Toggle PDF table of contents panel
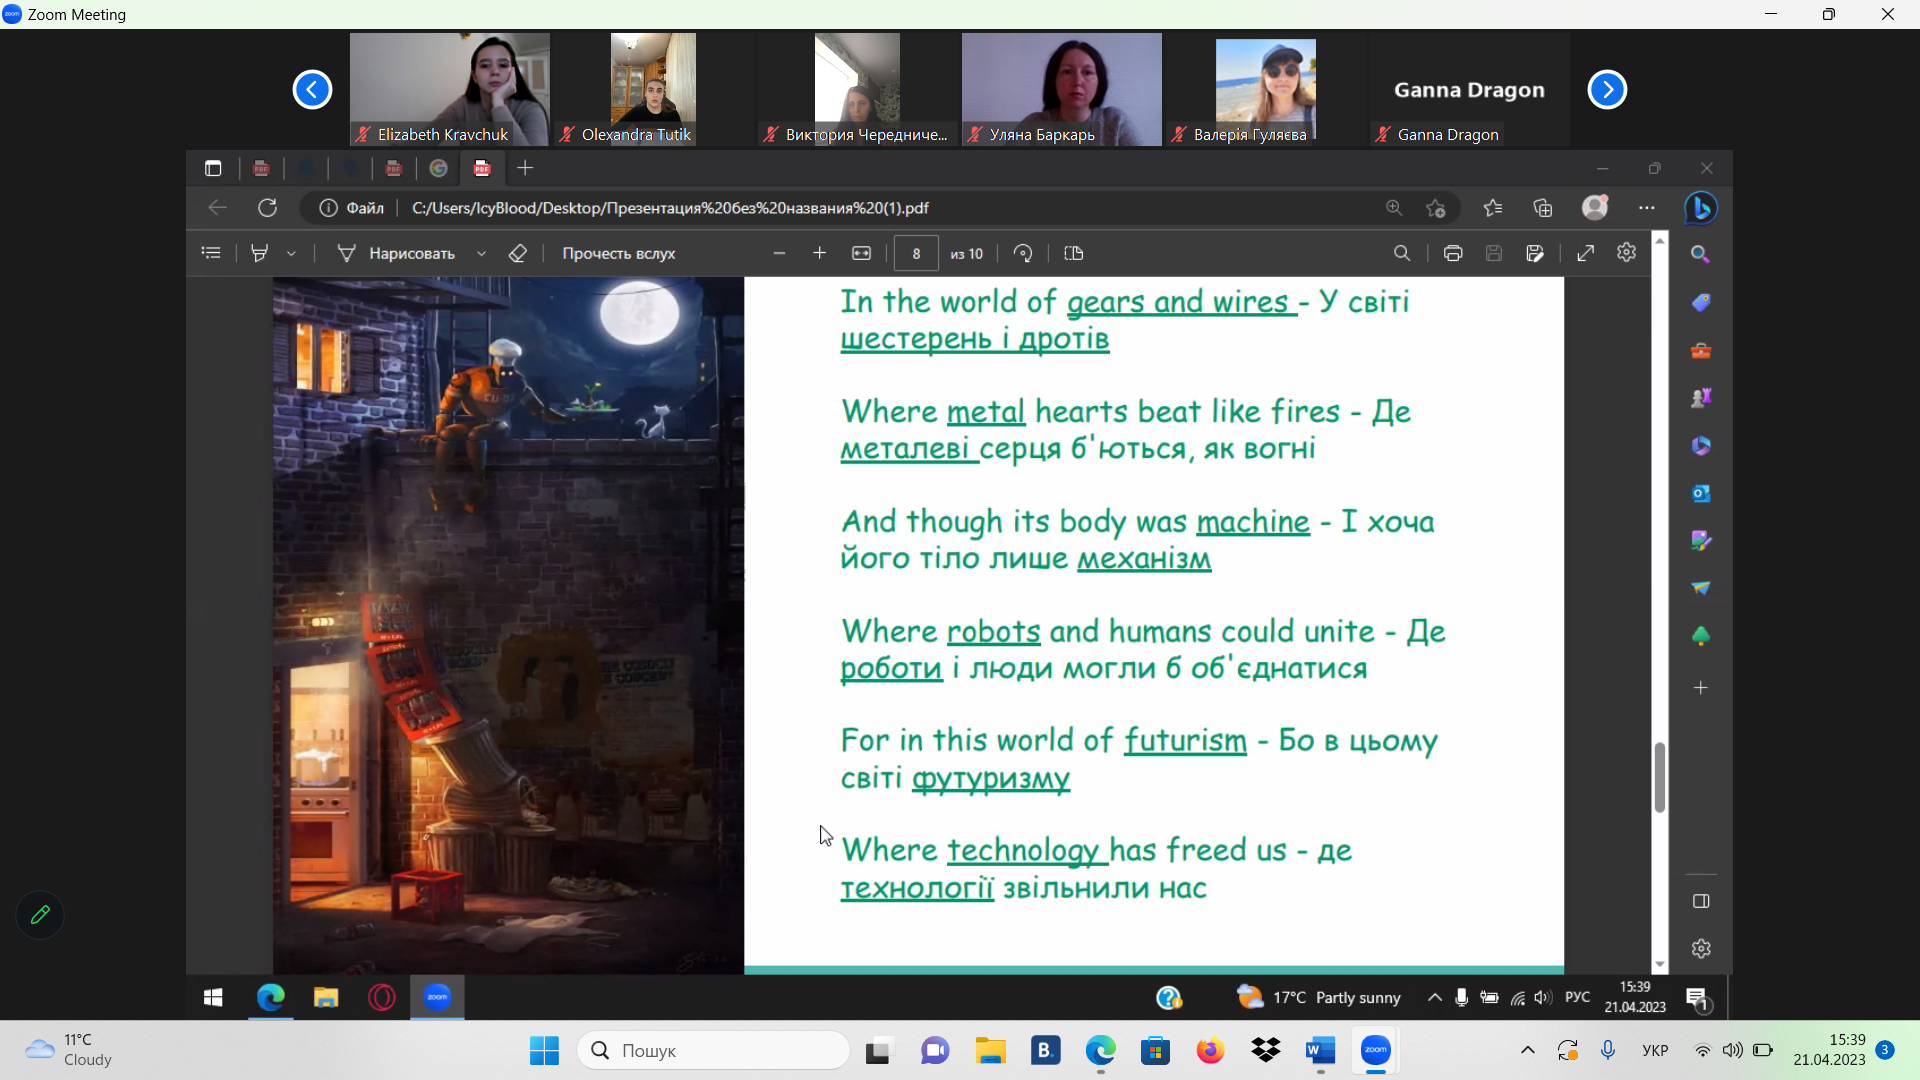The width and height of the screenshot is (1920, 1080). 211,253
